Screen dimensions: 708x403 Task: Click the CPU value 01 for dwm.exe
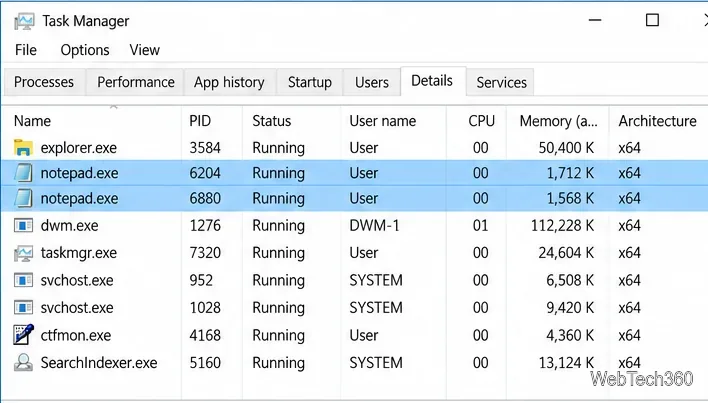(x=480, y=225)
